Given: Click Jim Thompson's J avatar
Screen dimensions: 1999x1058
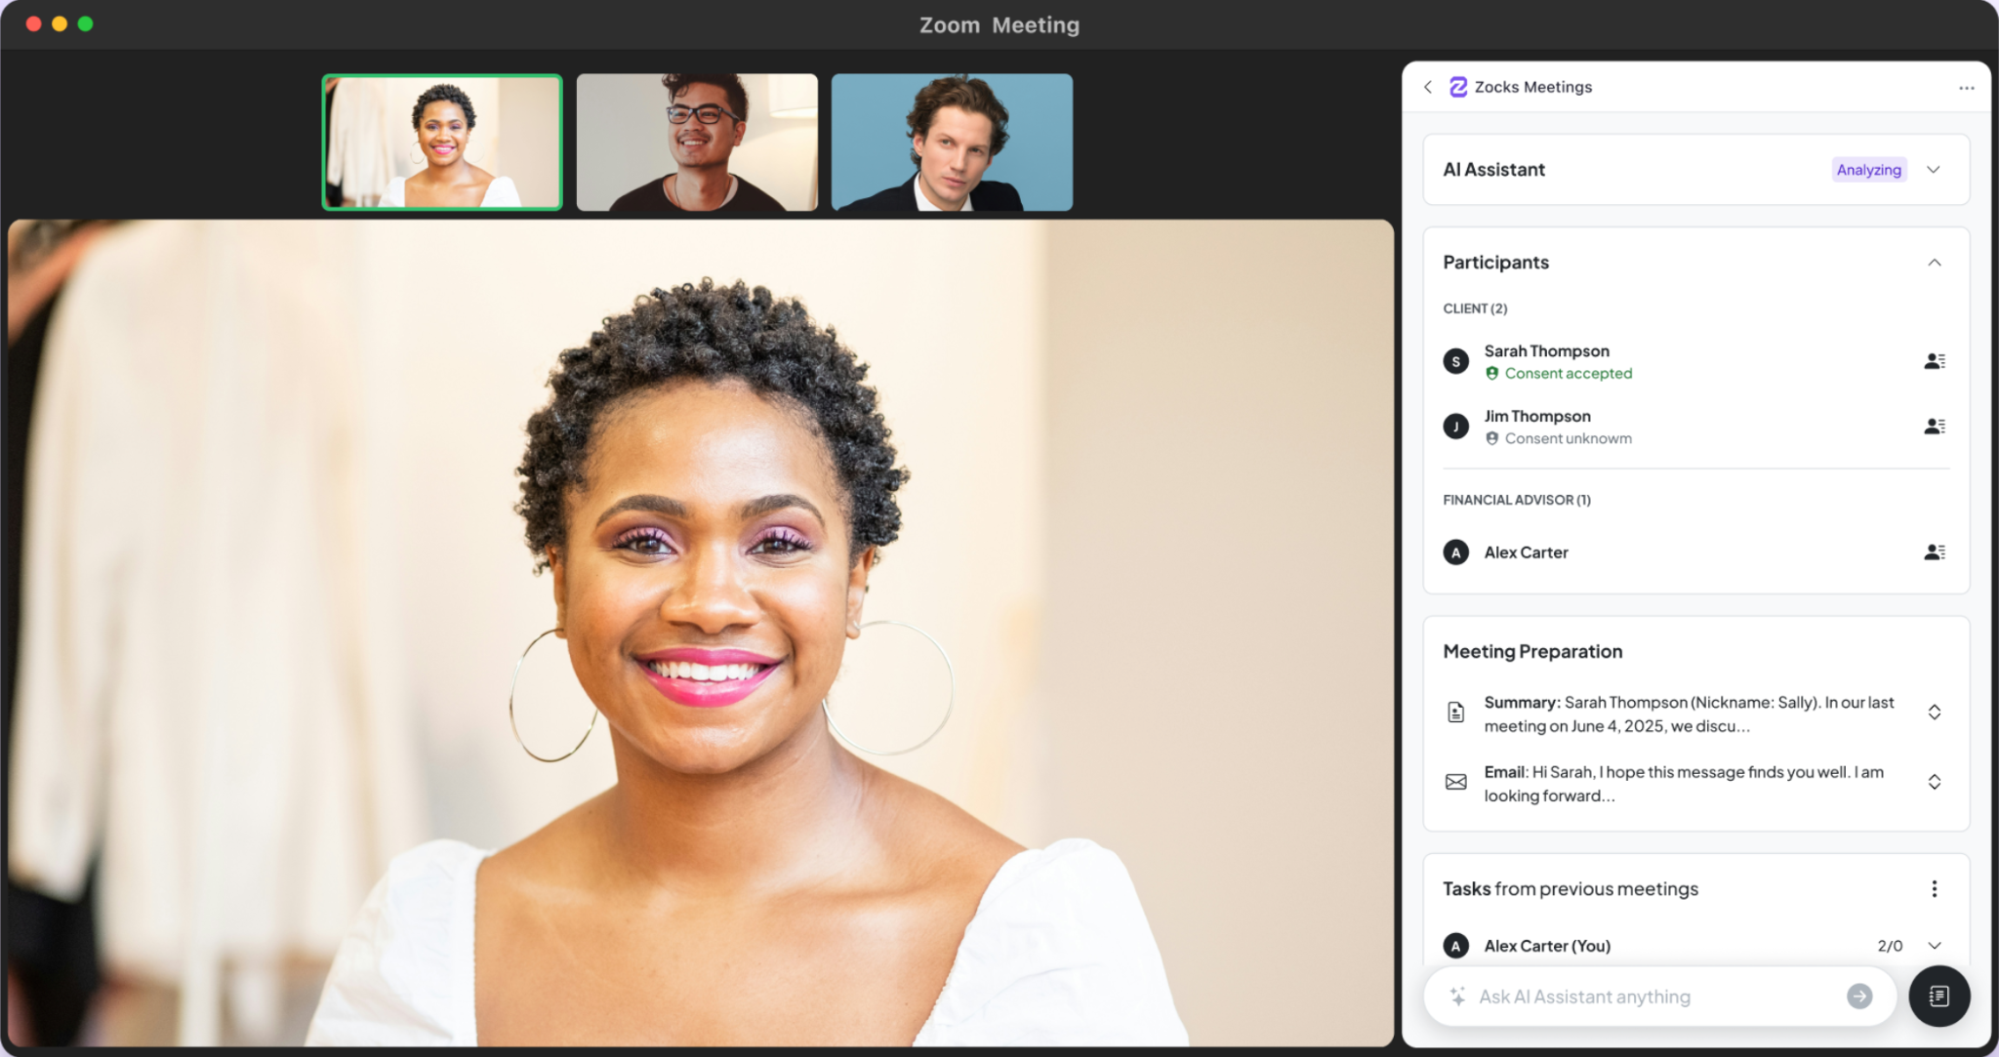Looking at the screenshot, I should [x=1456, y=426].
